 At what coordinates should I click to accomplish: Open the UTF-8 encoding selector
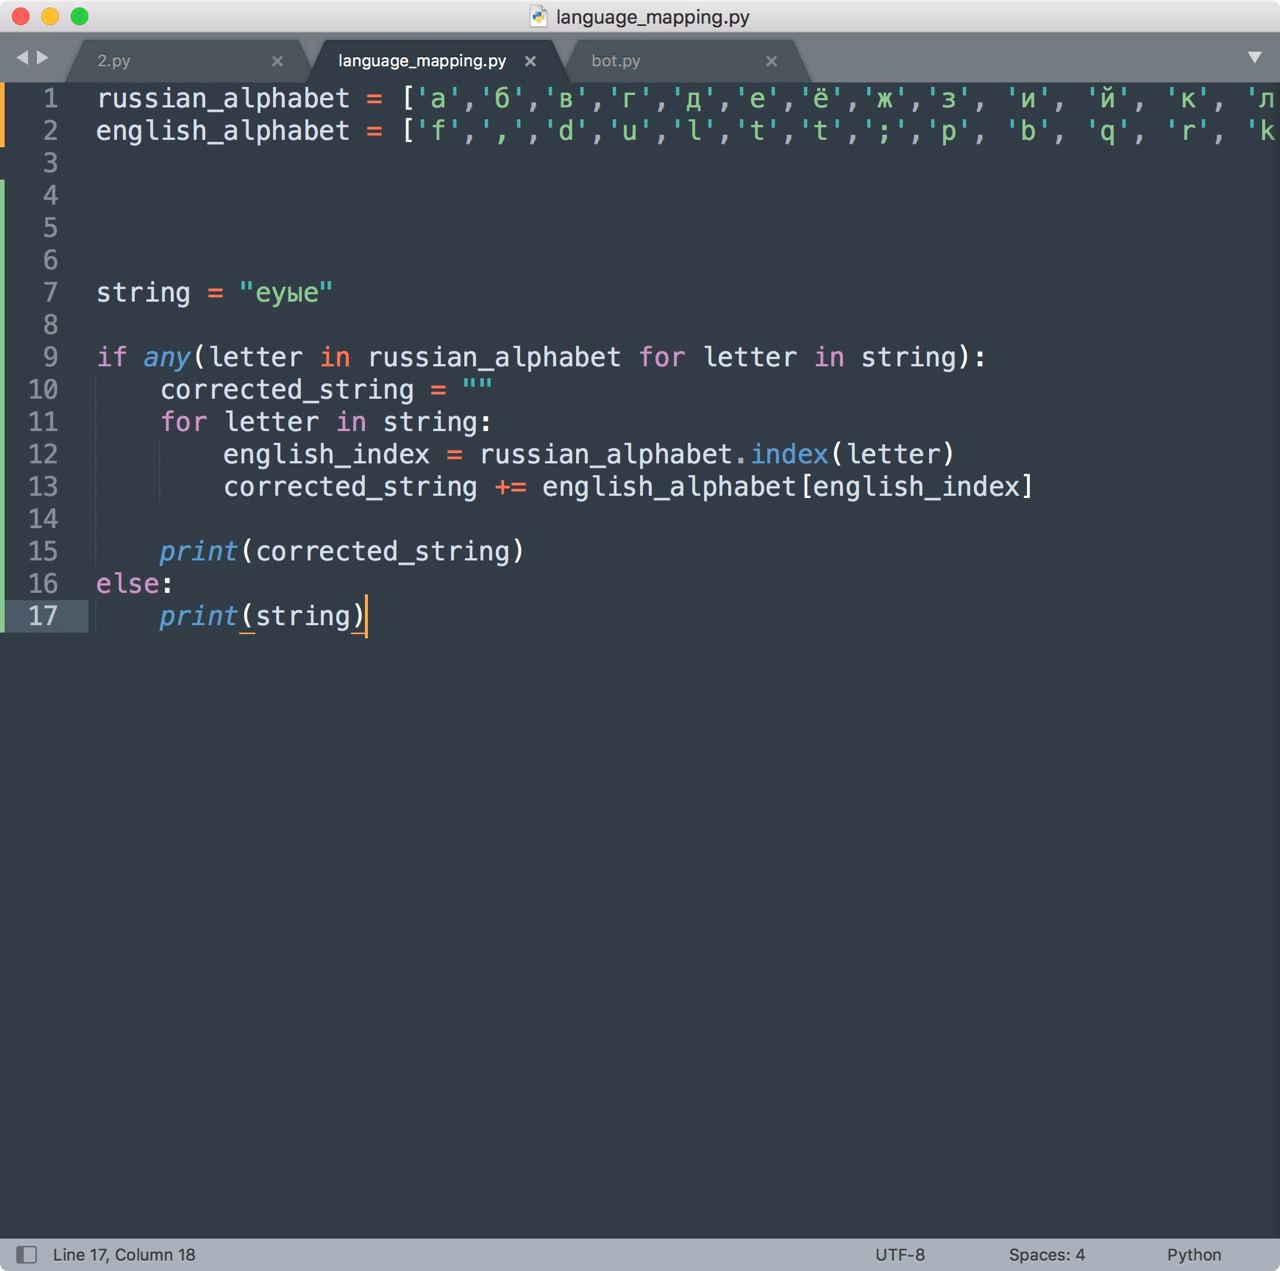coord(900,1254)
